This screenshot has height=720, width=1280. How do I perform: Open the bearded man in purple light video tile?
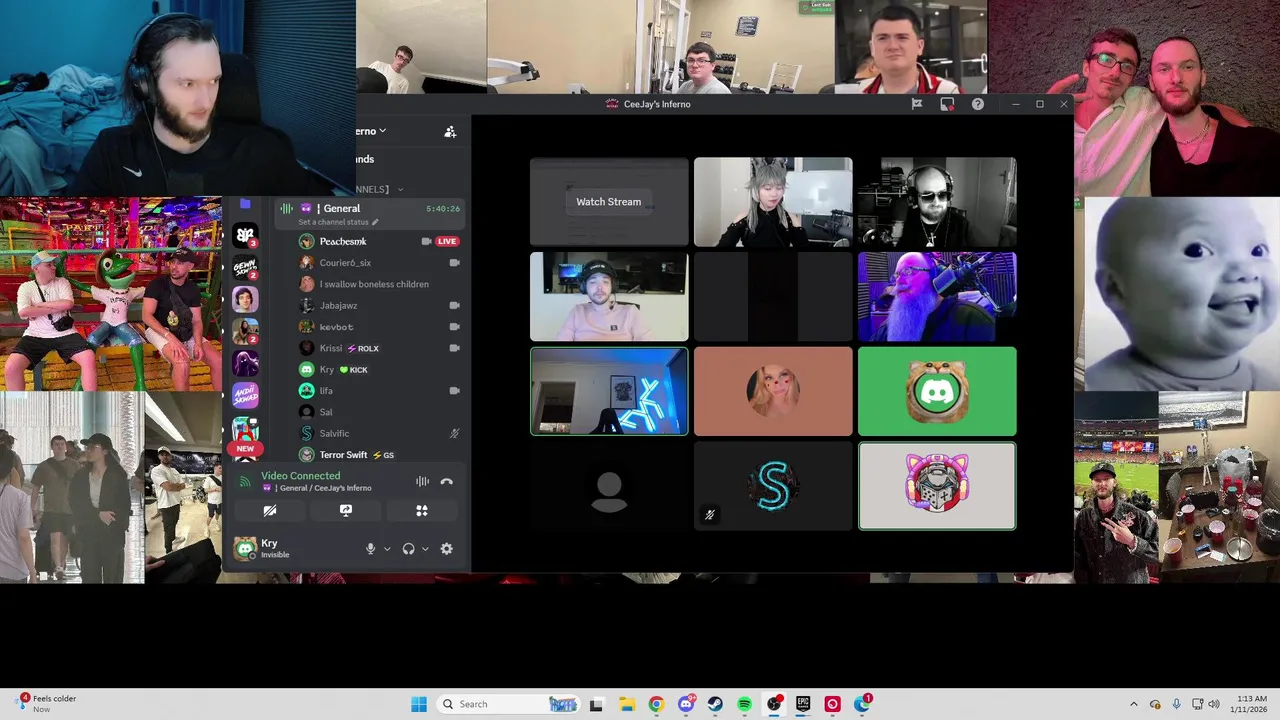point(937,297)
